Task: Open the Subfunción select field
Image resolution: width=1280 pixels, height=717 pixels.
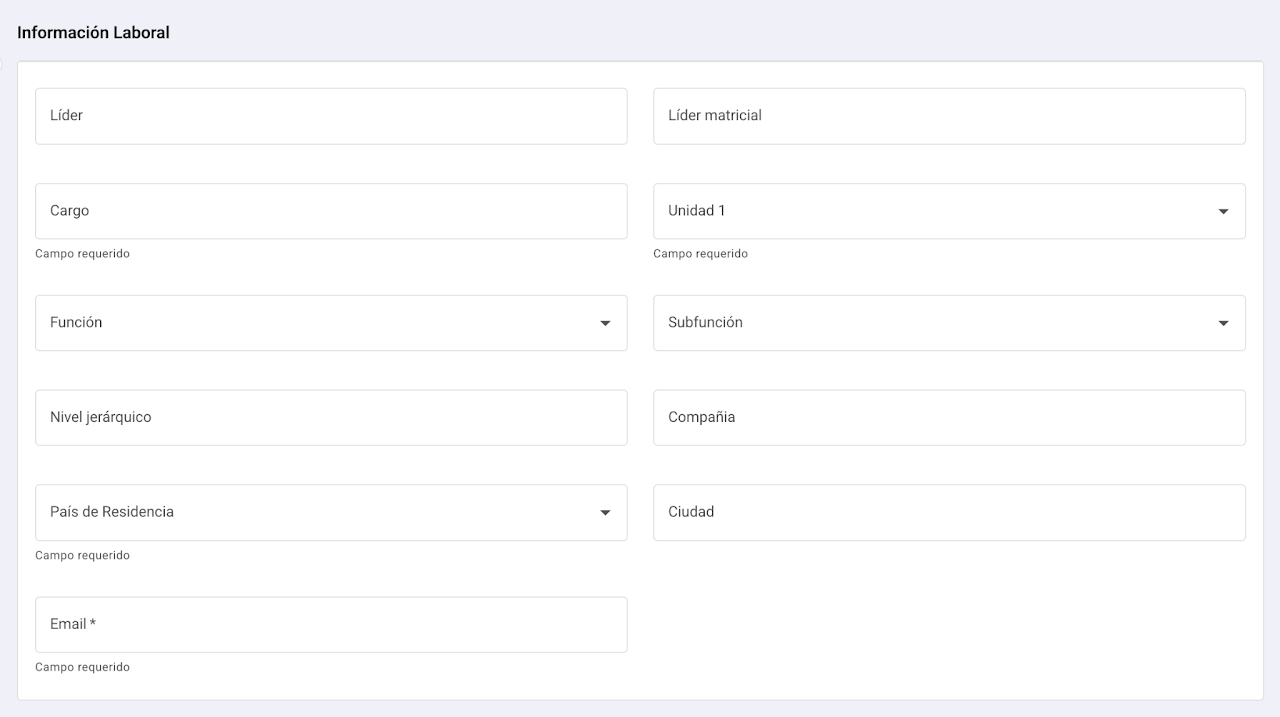Action: click(930, 323)
